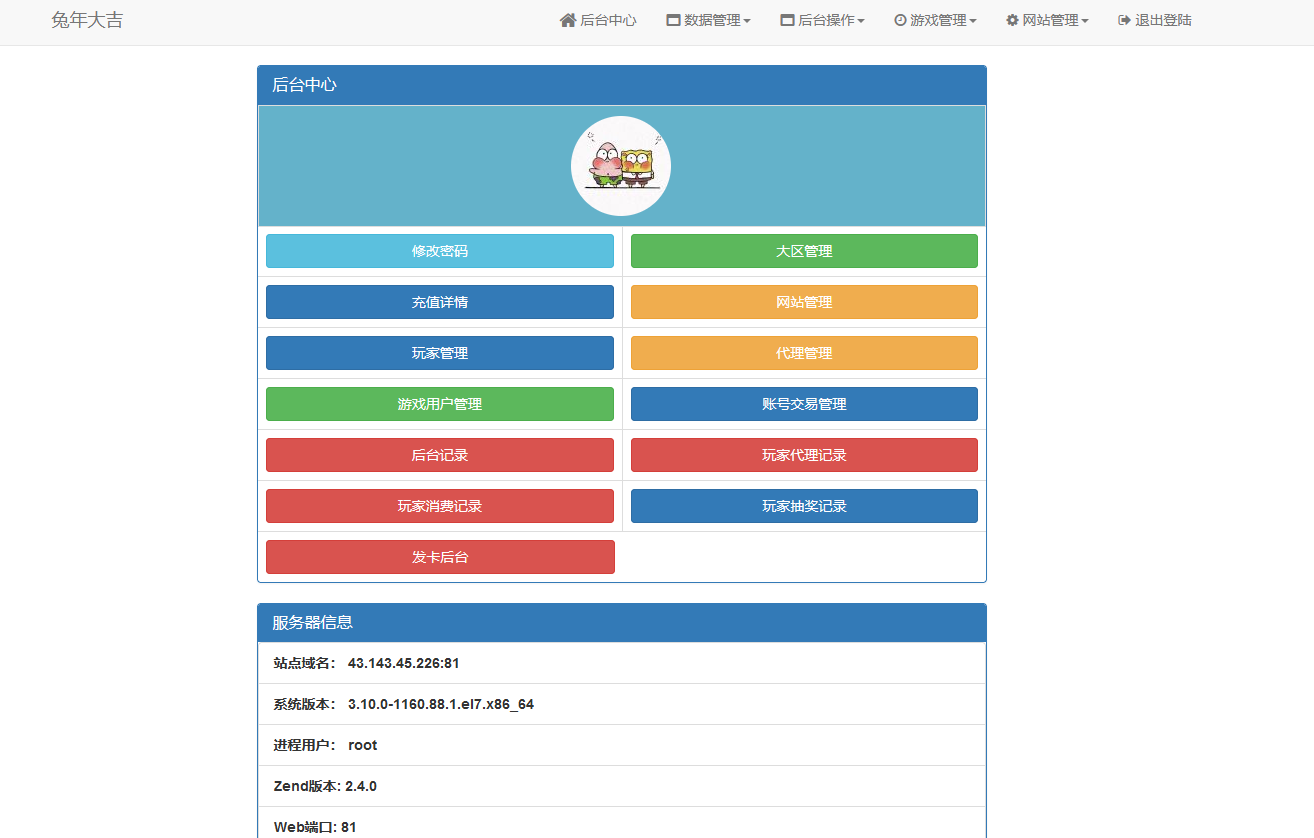The image size is (1314, 838).
Task: View 玩家抽奖记录
Action: [x=804, y=506]
